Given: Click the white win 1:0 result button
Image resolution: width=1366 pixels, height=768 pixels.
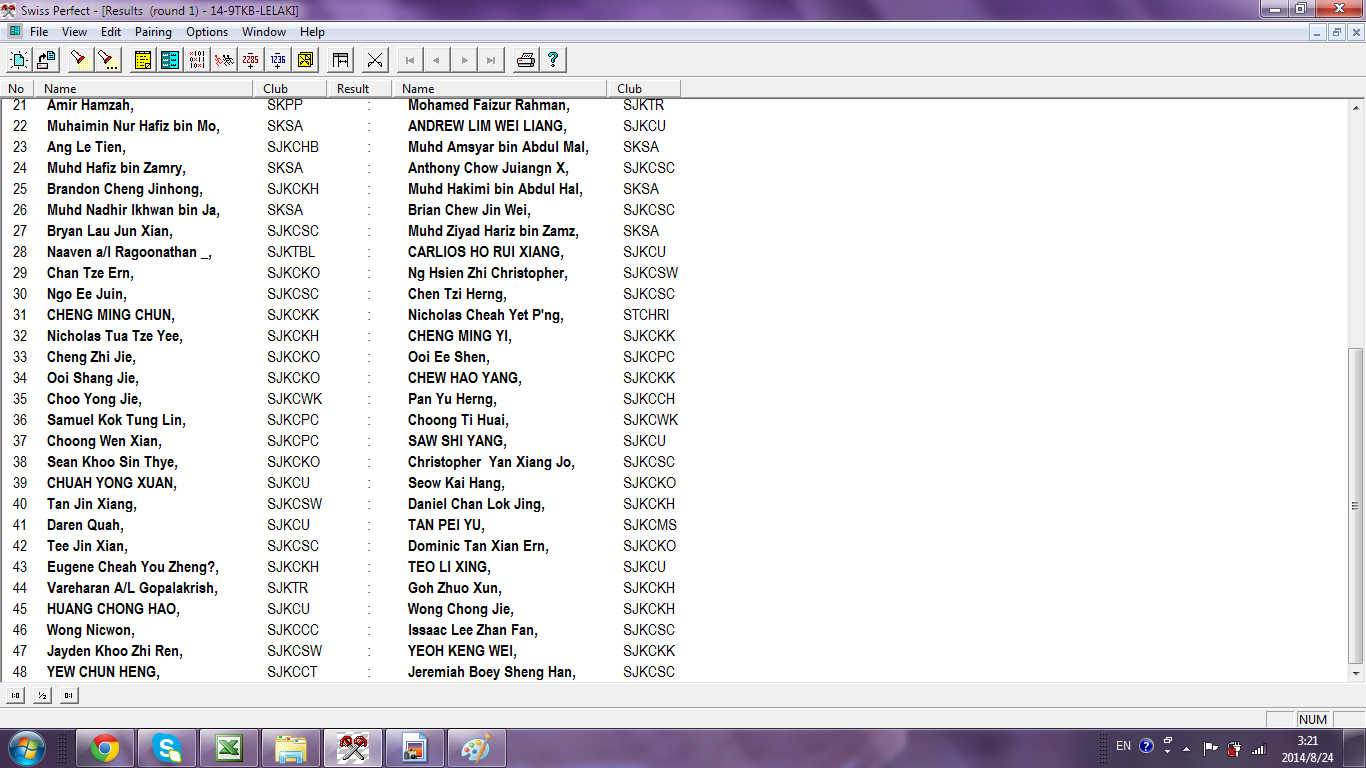Looking at the screenshot, I should pos(17,695).
